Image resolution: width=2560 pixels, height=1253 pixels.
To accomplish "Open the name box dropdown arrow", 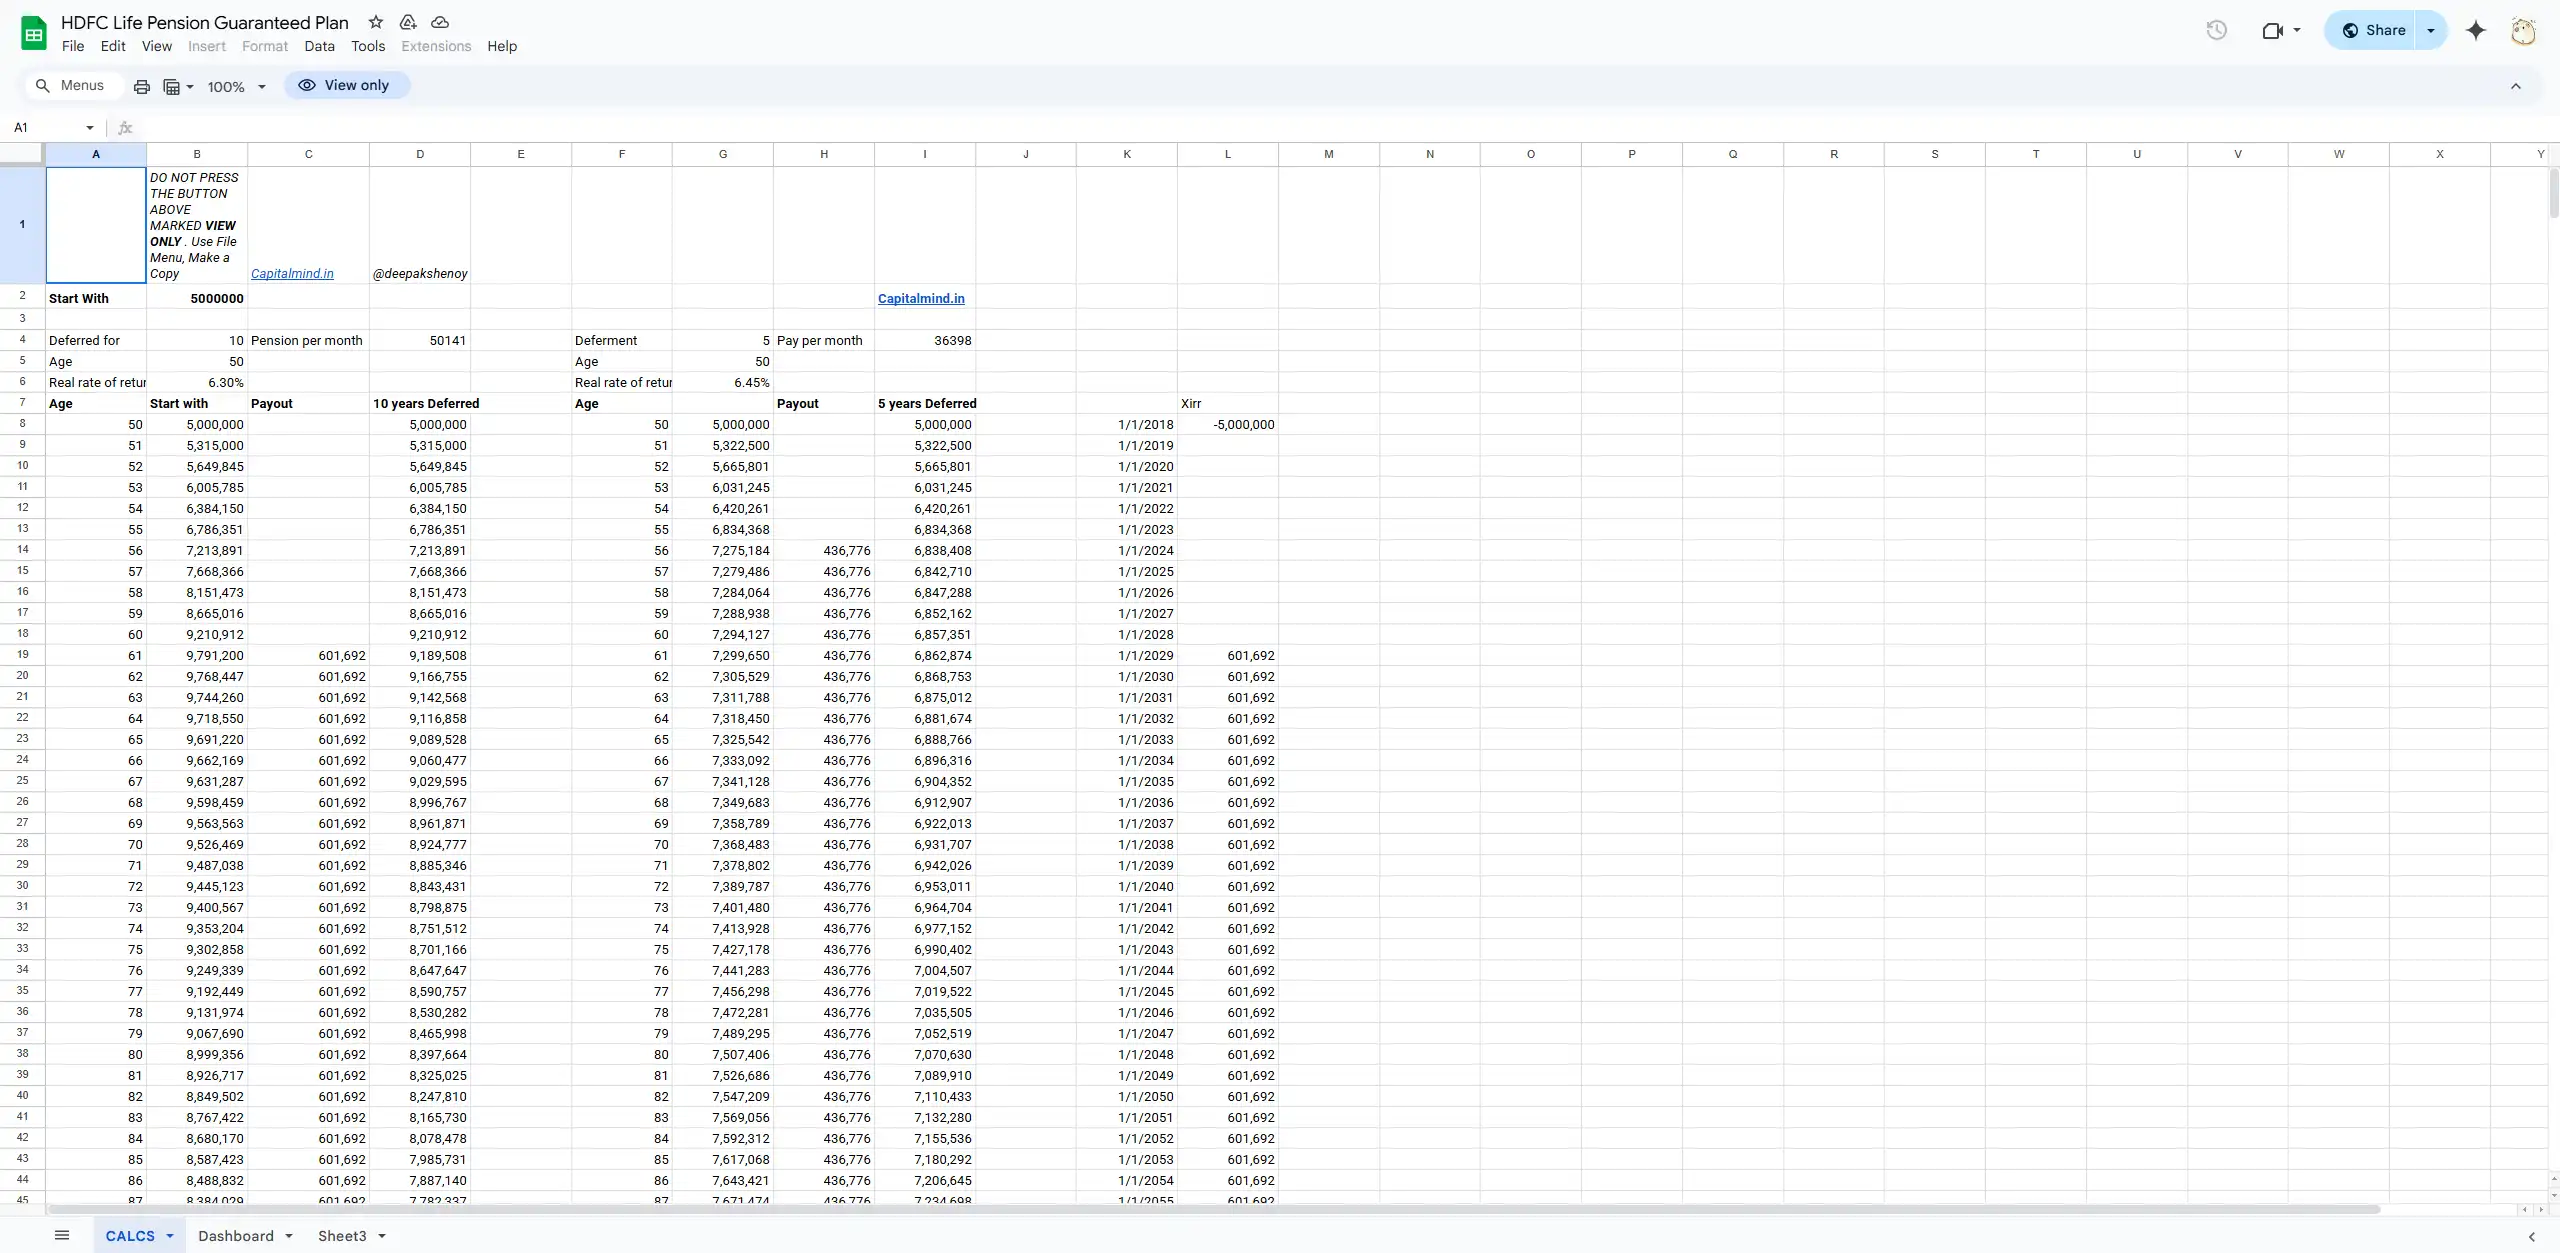I will tap(90, 128).
